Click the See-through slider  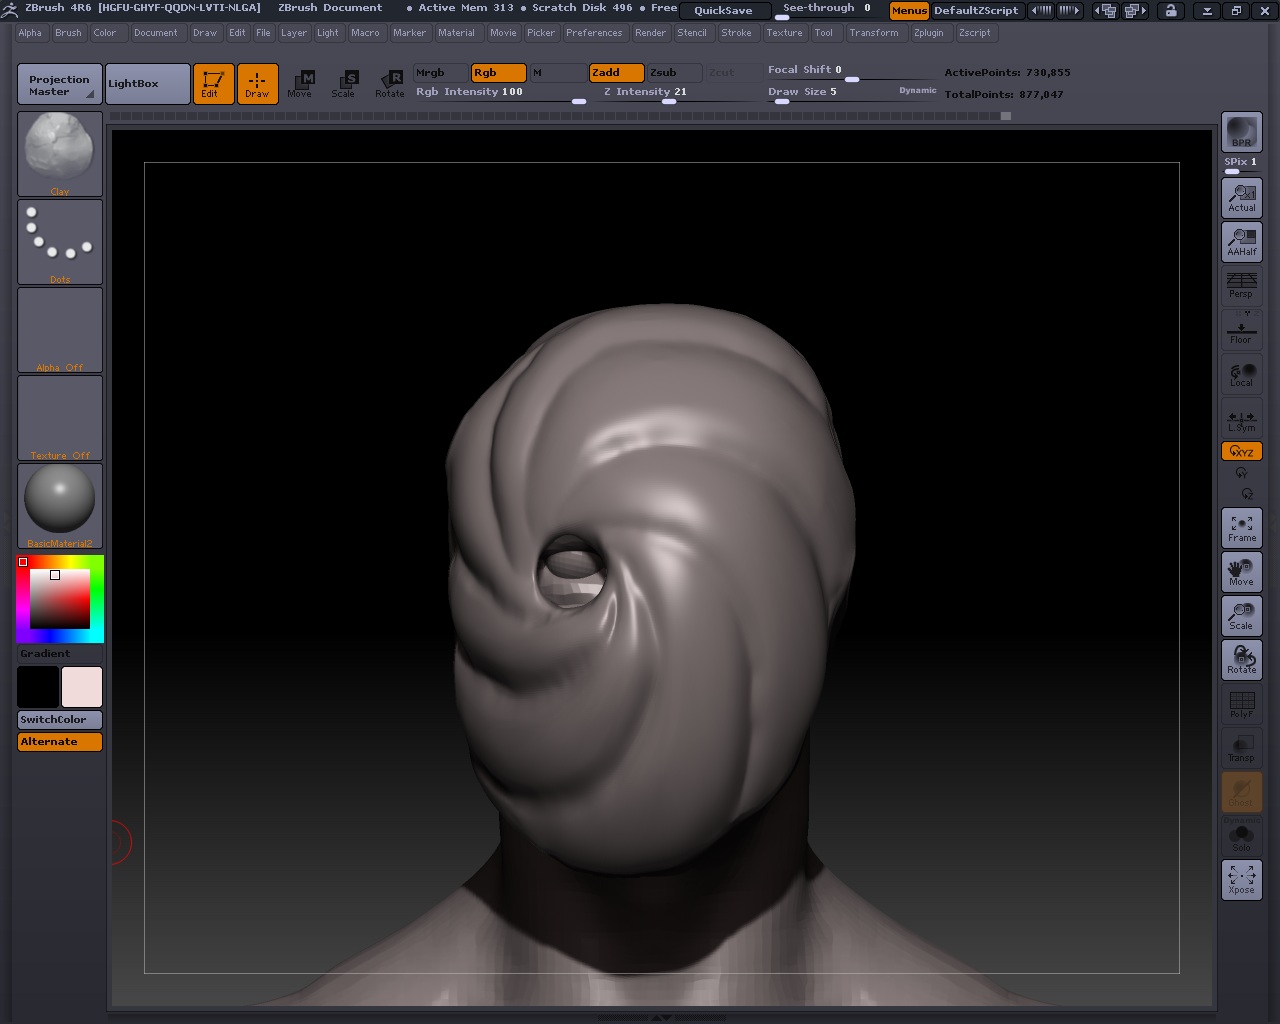click(x=827, y=10)
